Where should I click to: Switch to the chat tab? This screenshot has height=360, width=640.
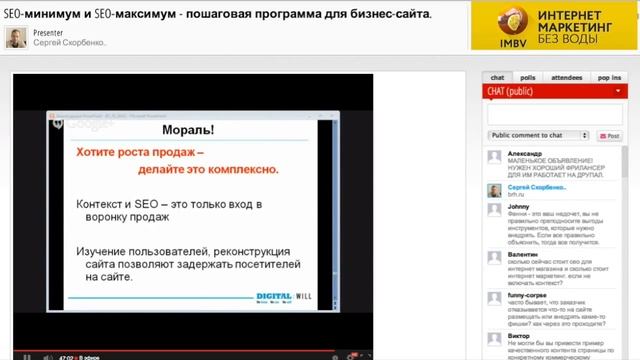(497, 78)
